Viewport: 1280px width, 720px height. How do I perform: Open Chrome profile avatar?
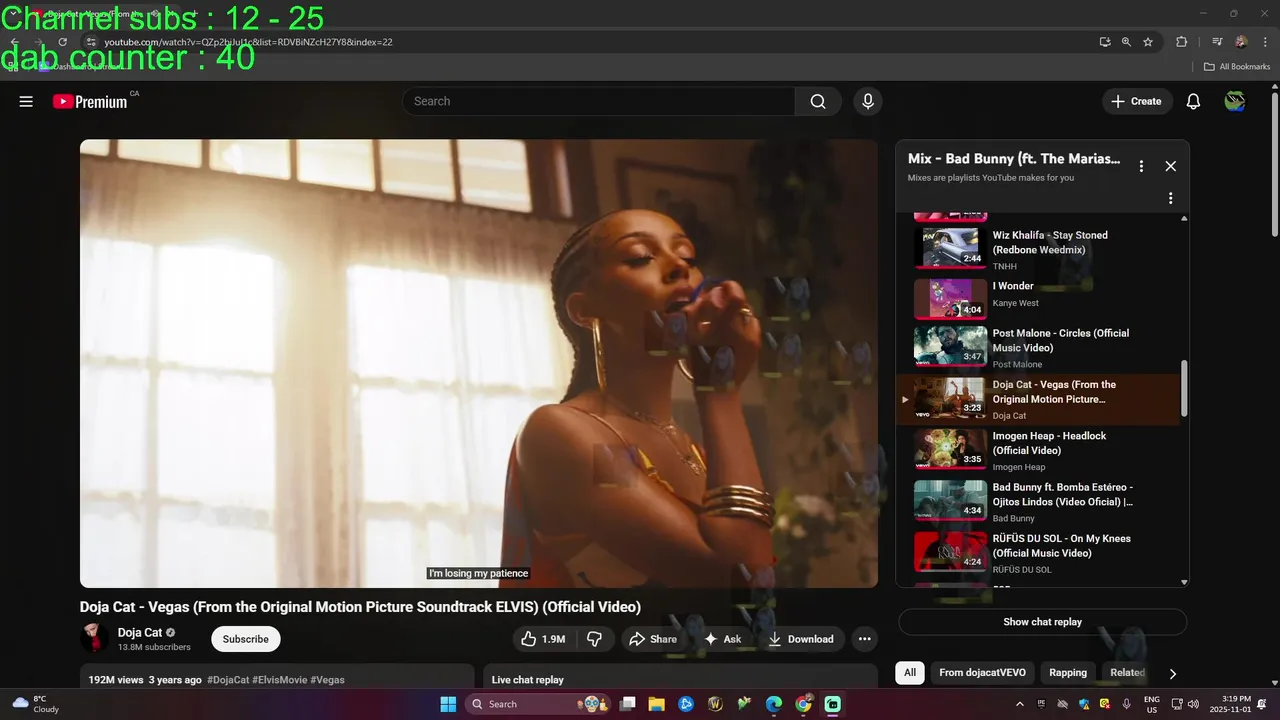1241,42
